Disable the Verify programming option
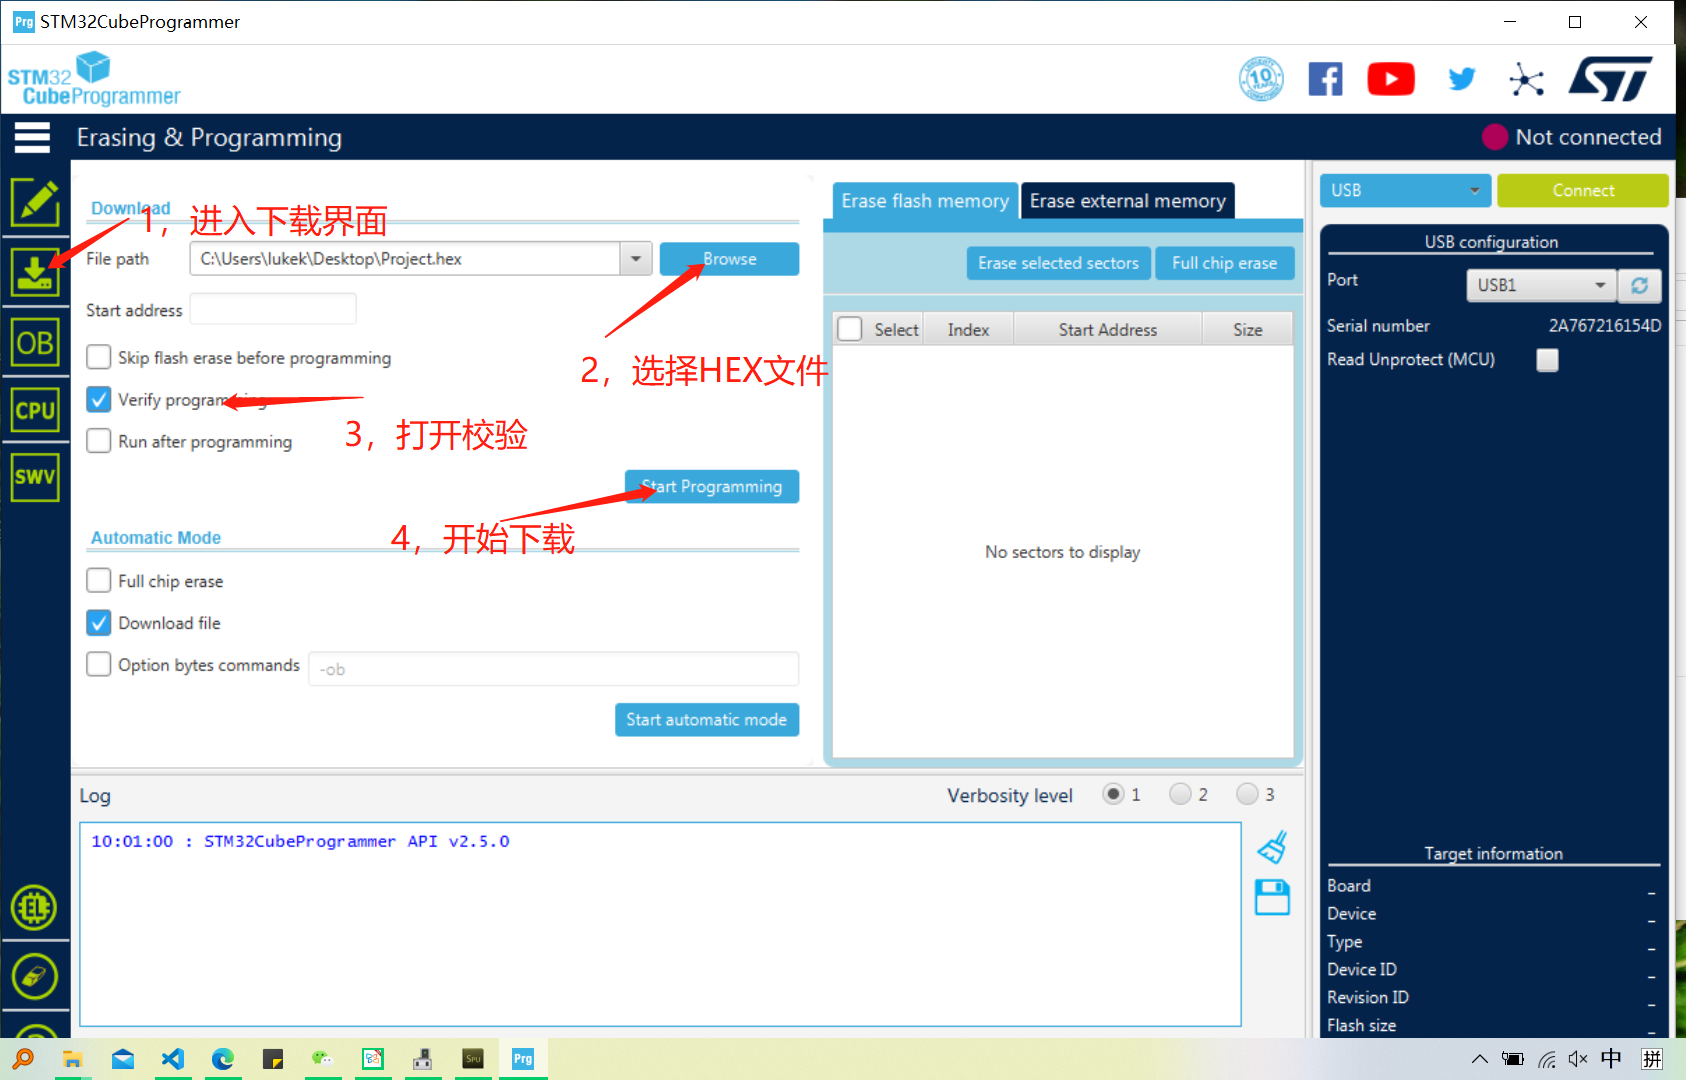The height and width of the screenshot is (1080, 1686). click(x=98, y=399)
